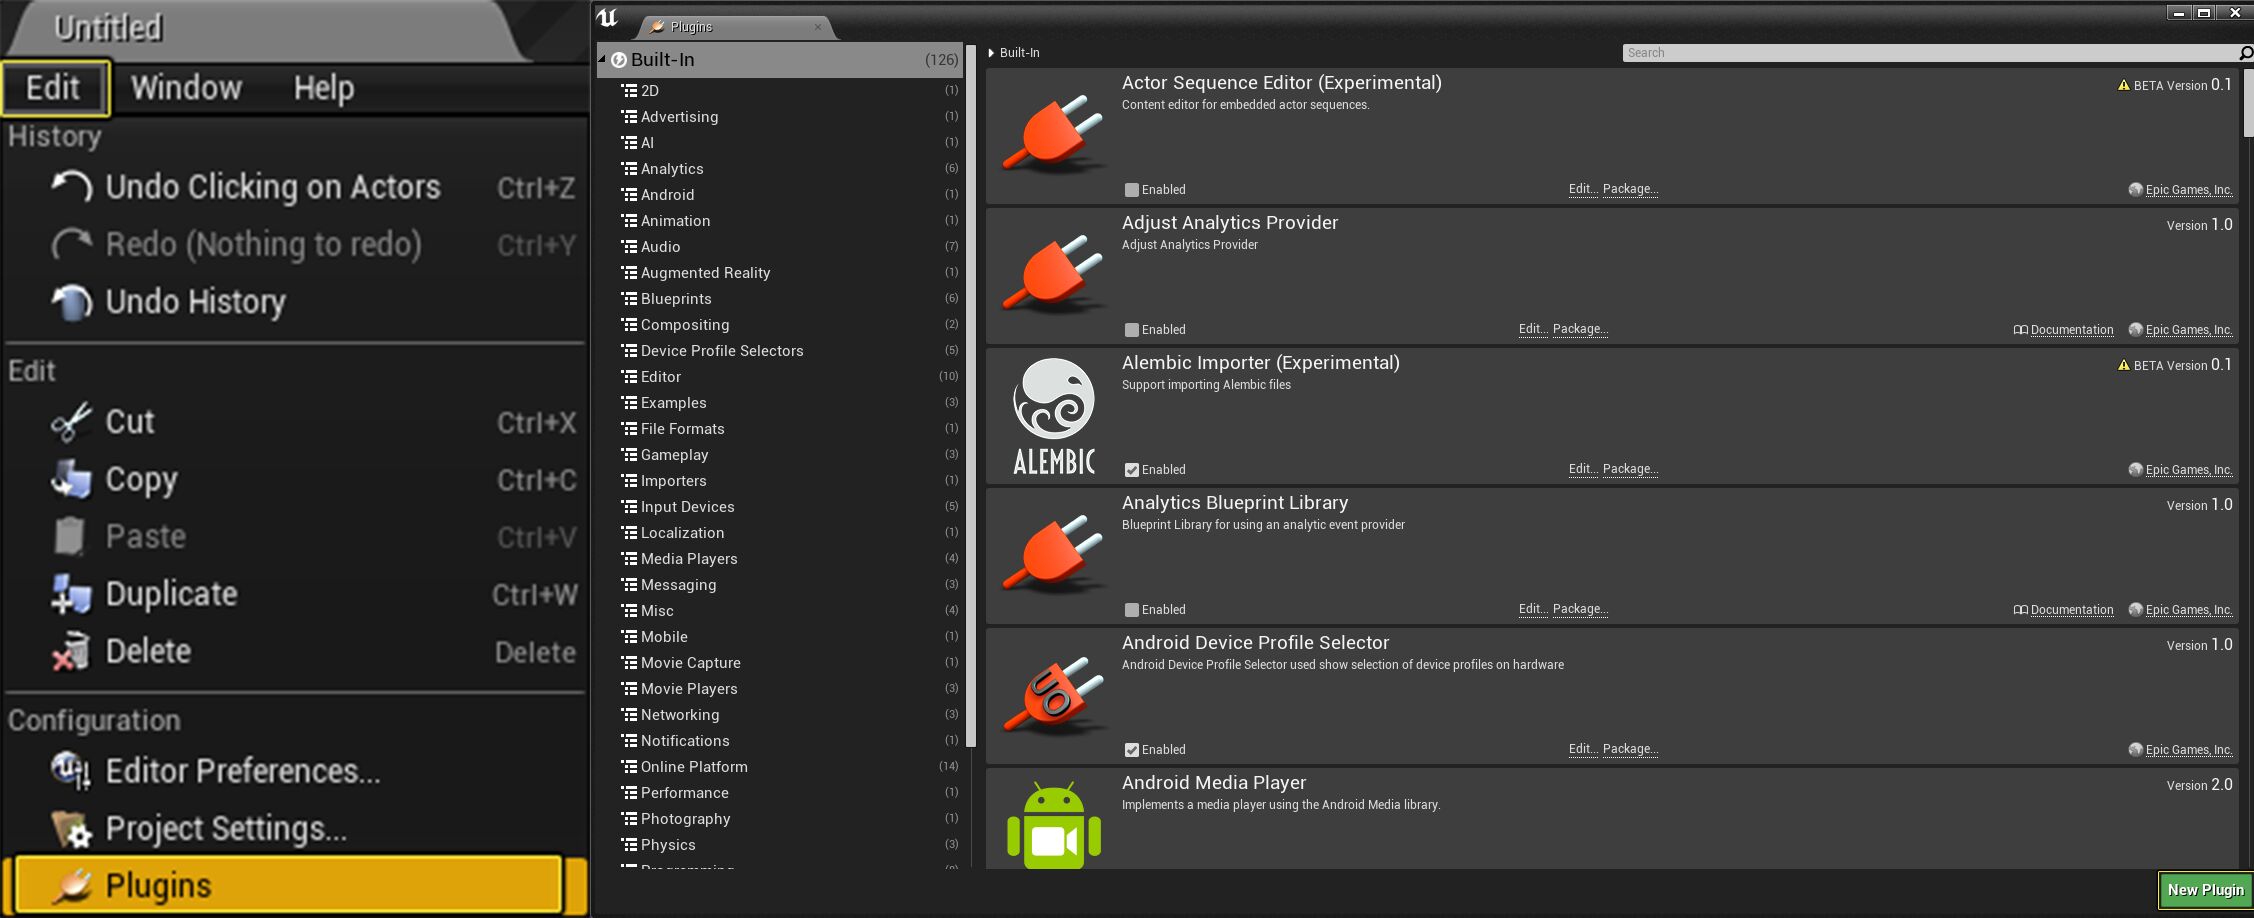Viewport: 2254px width, 918px height.
Task: Enable the Actor Sequence Editor plugin
Action: click(x=1131, y=189)
